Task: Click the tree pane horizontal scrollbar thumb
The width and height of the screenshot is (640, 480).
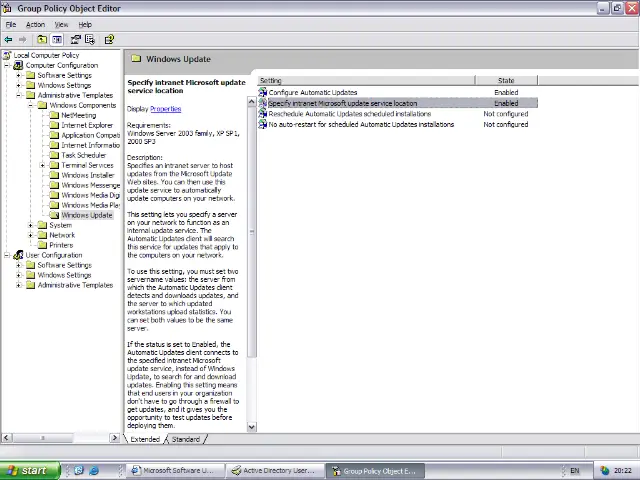Action: [42, 438]
